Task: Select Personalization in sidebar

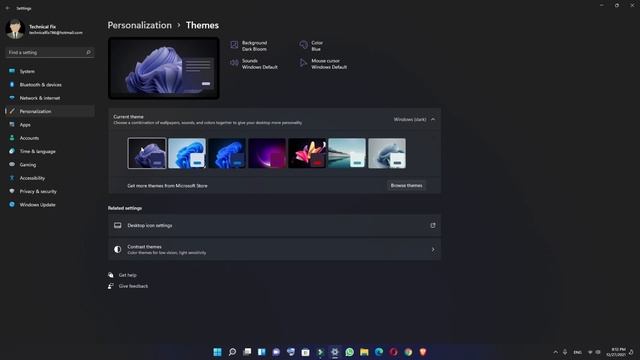Action: tap(50, 111)
